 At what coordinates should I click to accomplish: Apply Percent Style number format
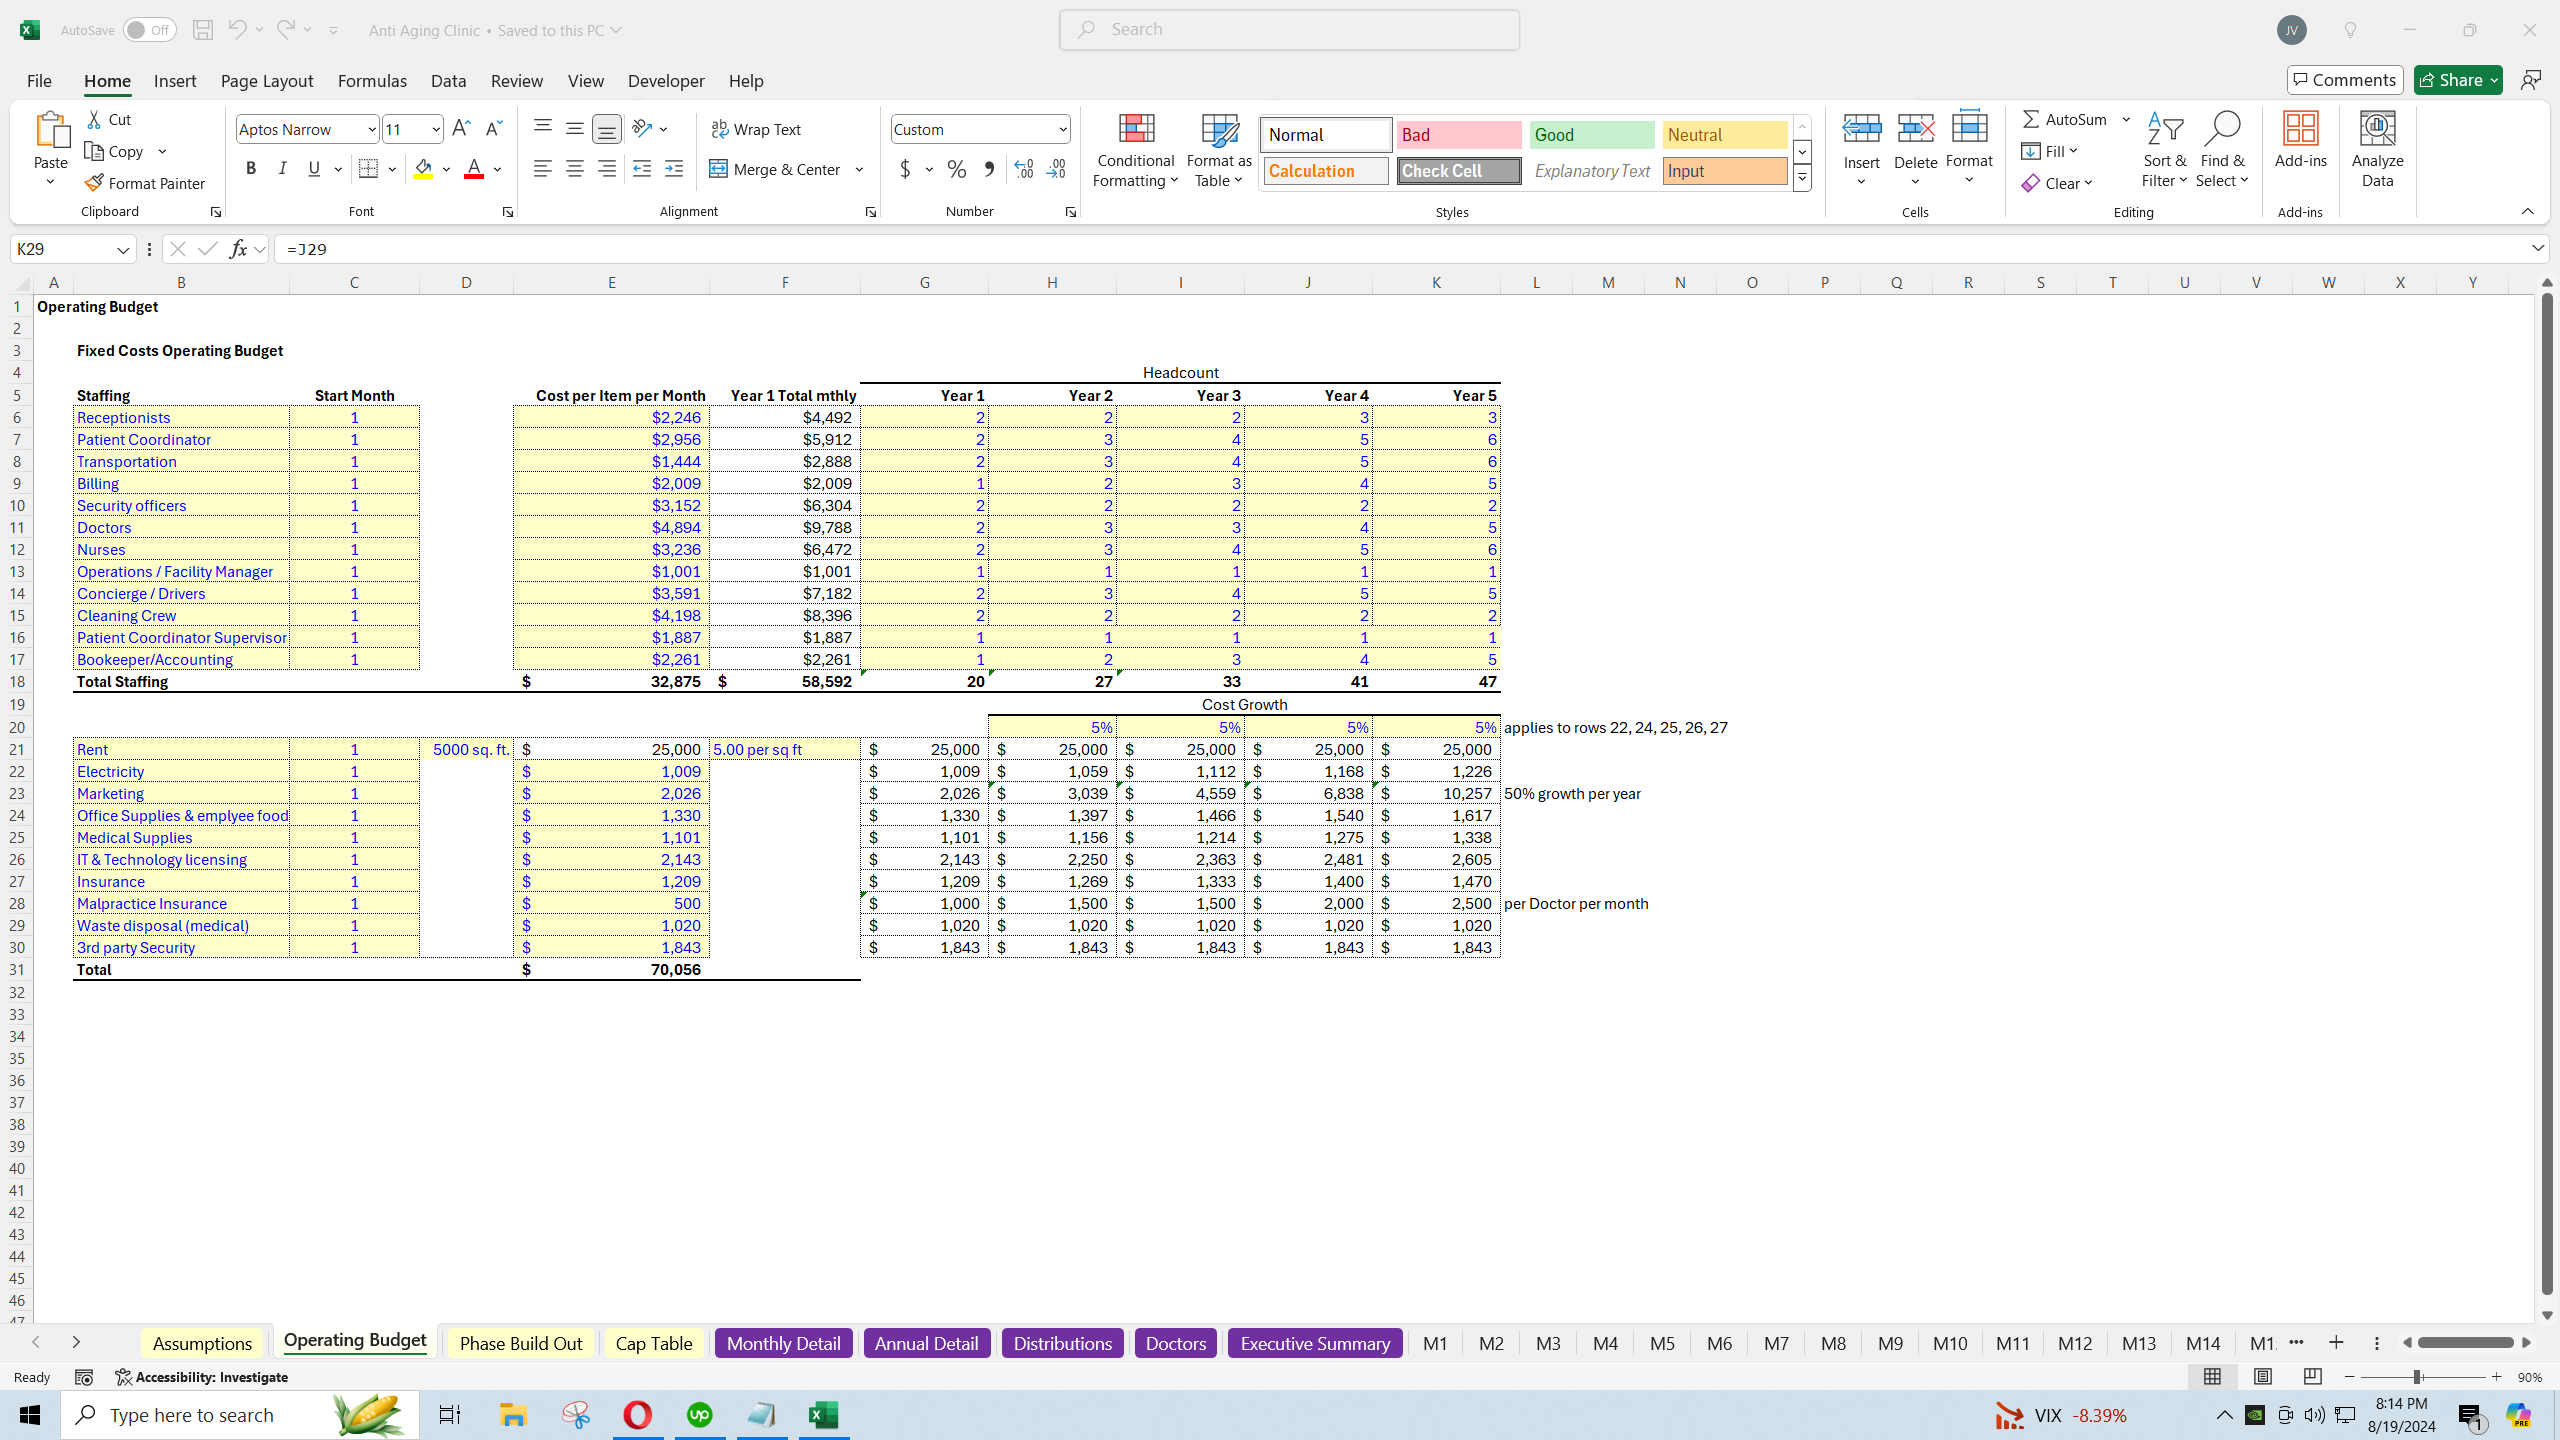(957, 169)
